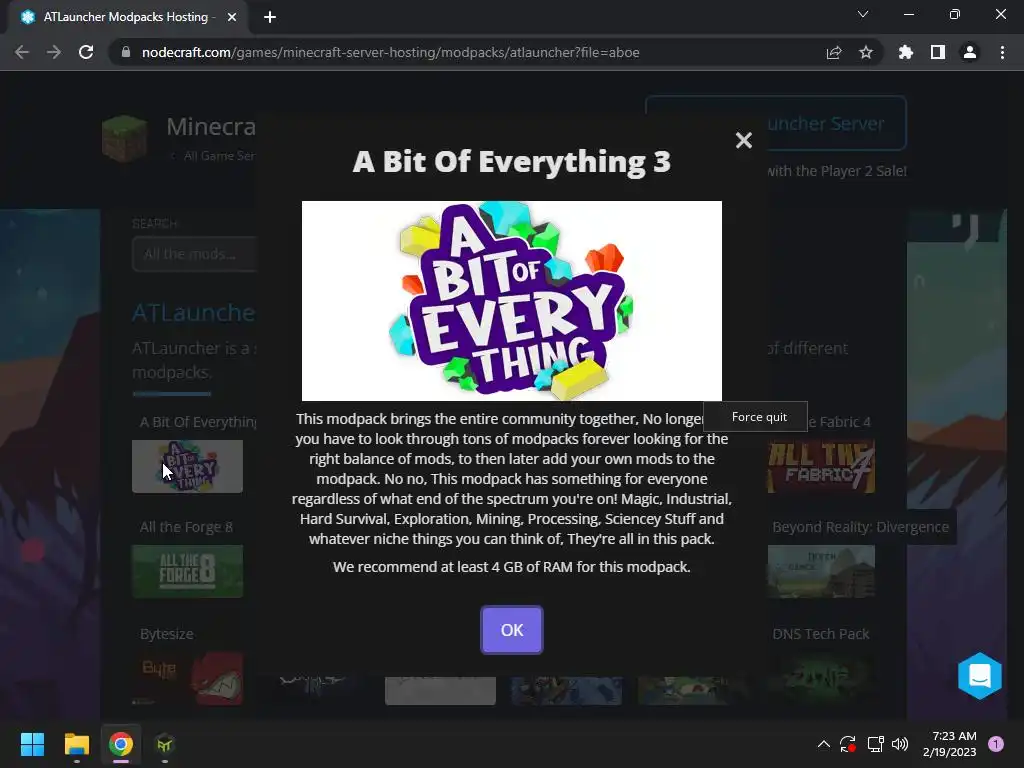Open the chat support widget
Image resolution: width=1024 pixels, height=768 pixels.
(x=980, y=675)
